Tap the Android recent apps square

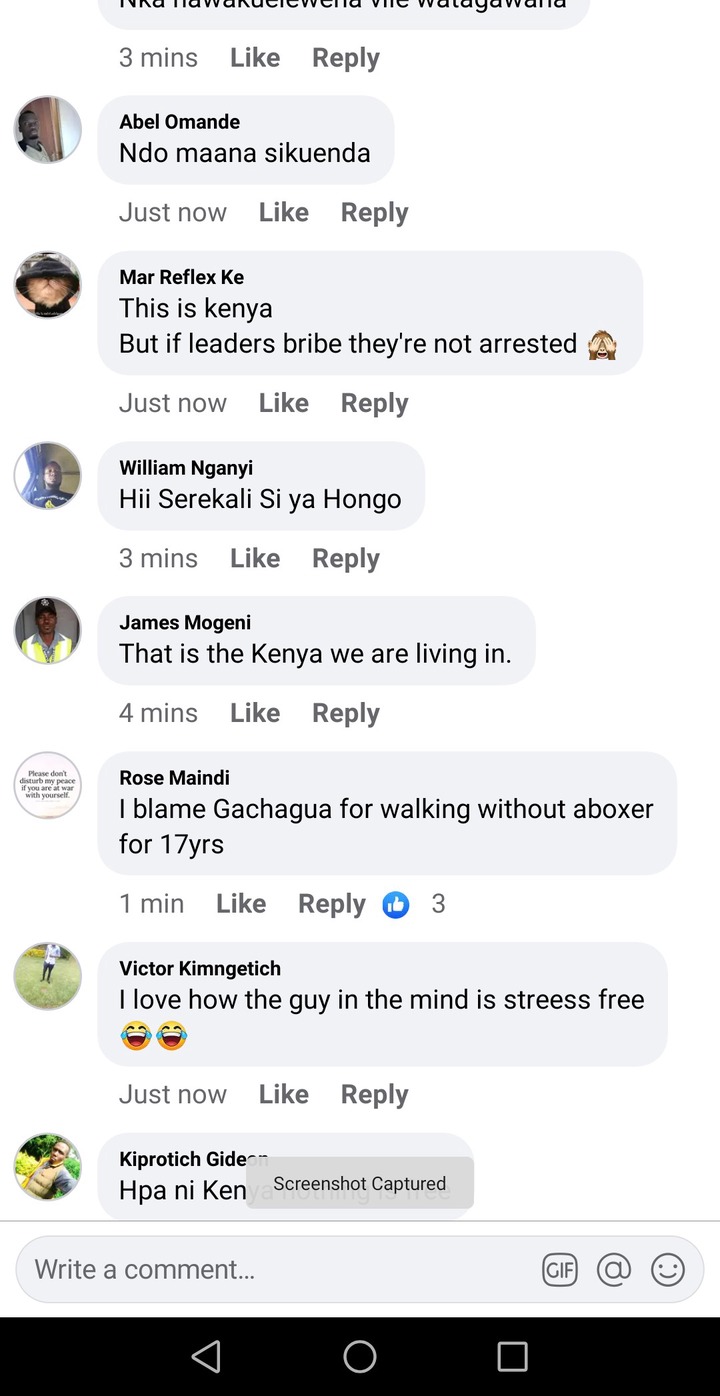[x=512, y=1356]
